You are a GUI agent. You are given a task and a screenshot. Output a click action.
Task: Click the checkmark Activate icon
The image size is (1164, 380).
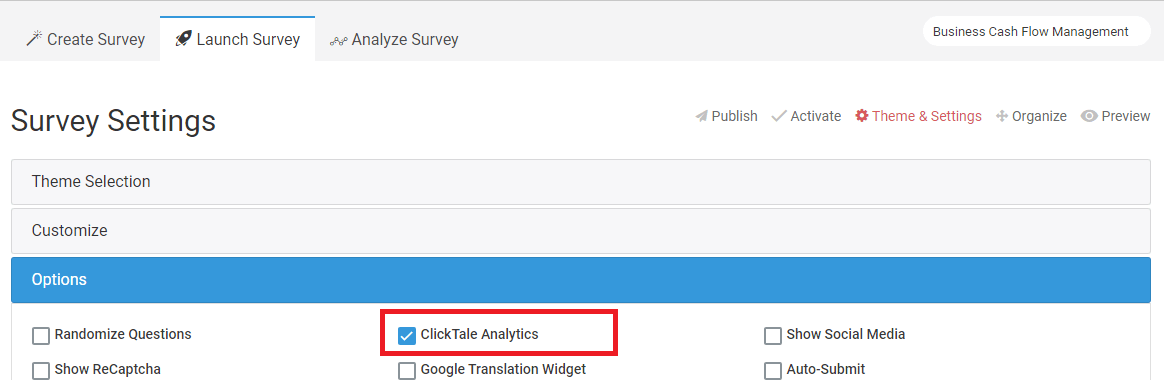779,117
